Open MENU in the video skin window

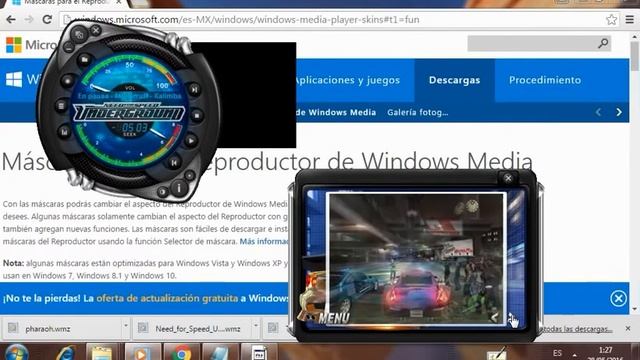334,318
